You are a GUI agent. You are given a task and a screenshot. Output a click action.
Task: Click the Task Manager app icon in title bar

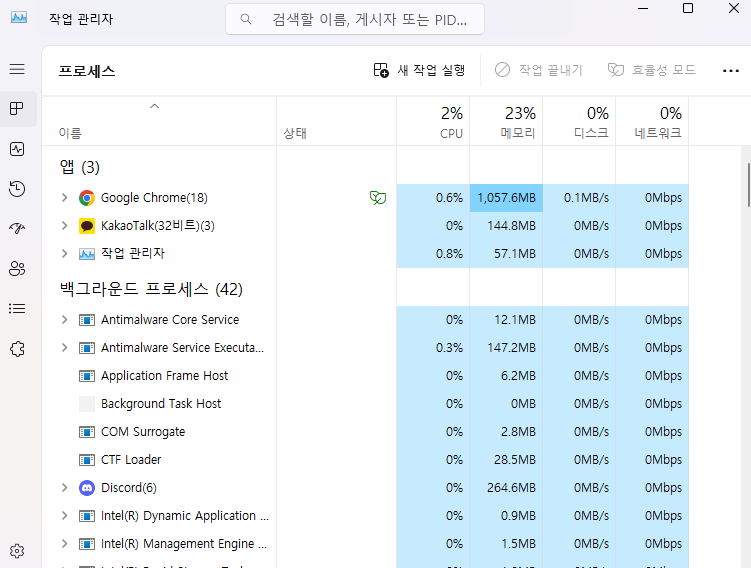(x=19, y=18)
